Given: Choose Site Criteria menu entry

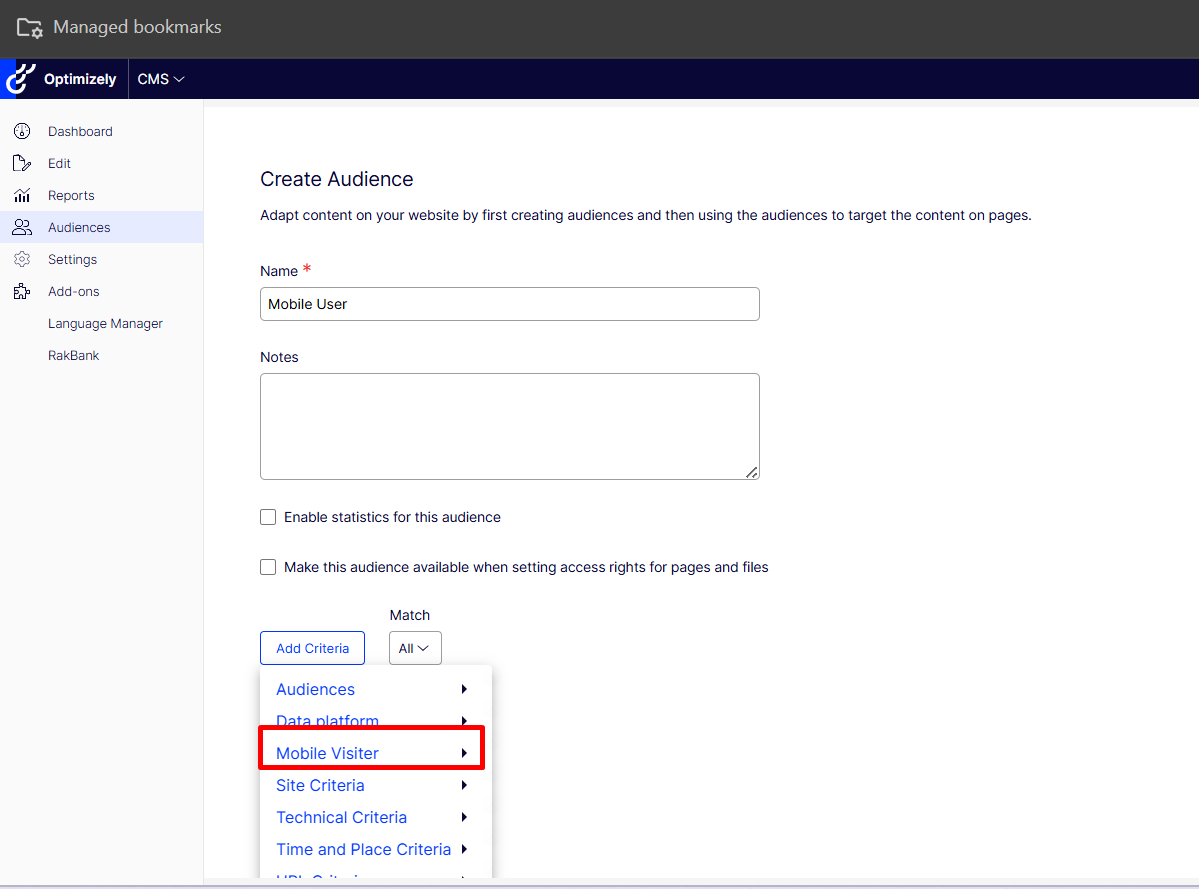Looking at the screenshot, I should click(320, 785).
